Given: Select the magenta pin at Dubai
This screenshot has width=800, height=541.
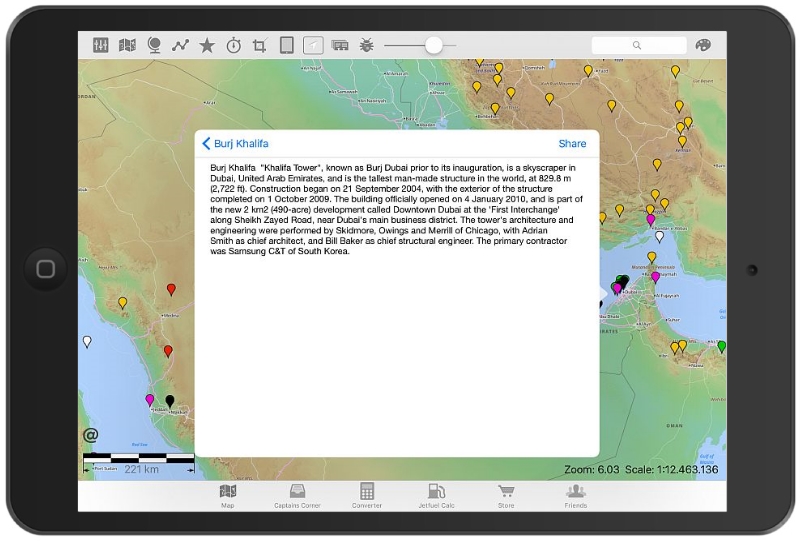Looking at the screenshot, I should tap(617, 289).
